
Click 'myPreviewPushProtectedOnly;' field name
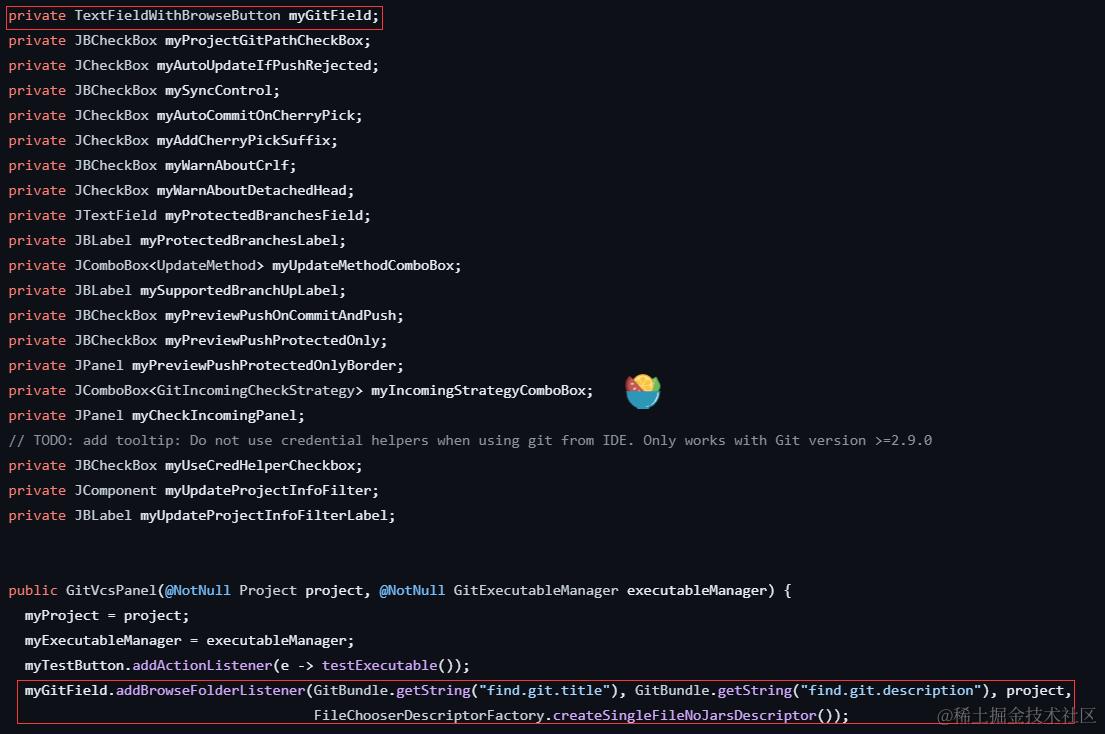tap(276, 341)
